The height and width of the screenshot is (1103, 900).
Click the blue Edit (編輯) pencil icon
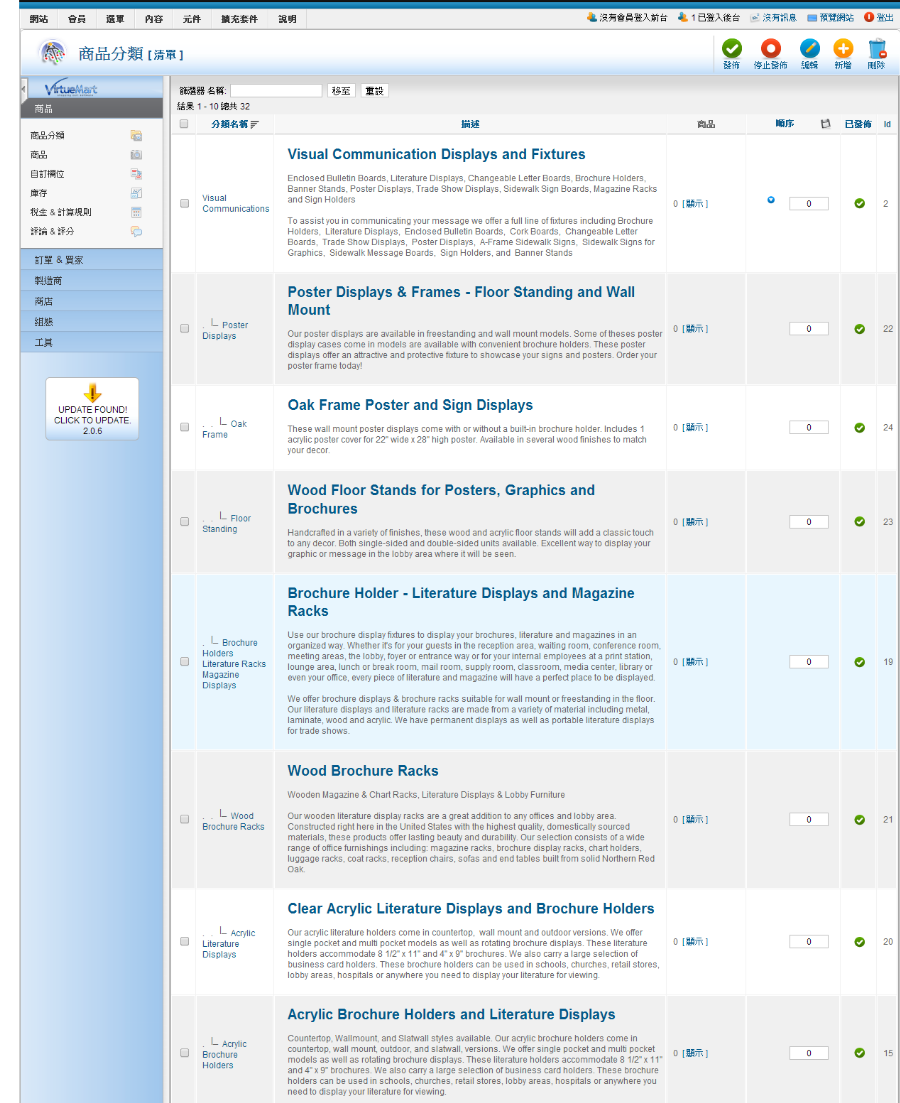point(809,49)
